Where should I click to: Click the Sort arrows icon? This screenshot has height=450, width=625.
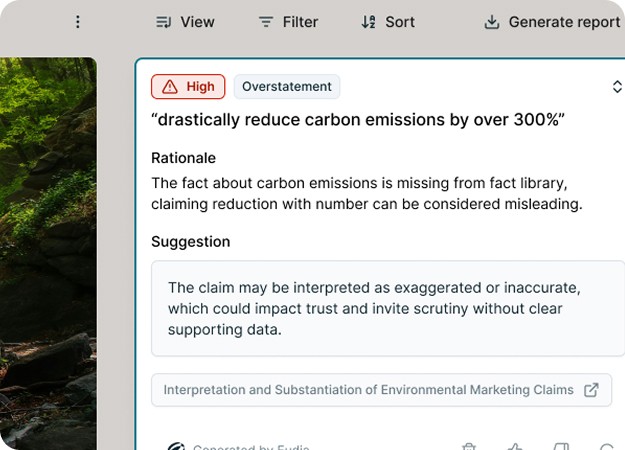point(368,22)
